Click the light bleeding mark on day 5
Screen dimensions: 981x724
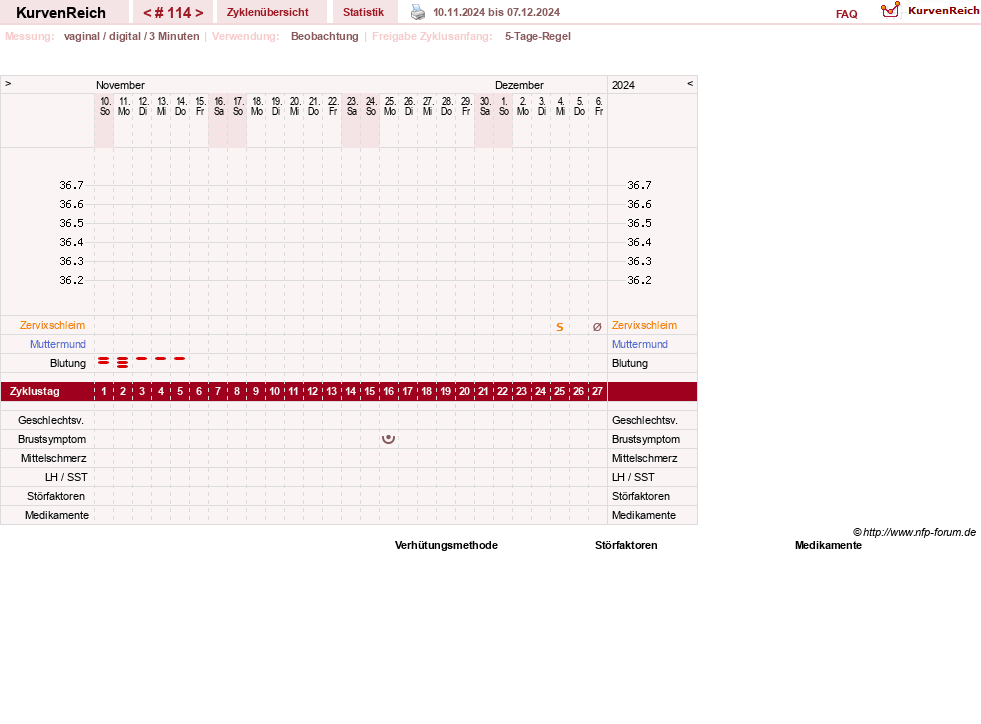[180, 359]
